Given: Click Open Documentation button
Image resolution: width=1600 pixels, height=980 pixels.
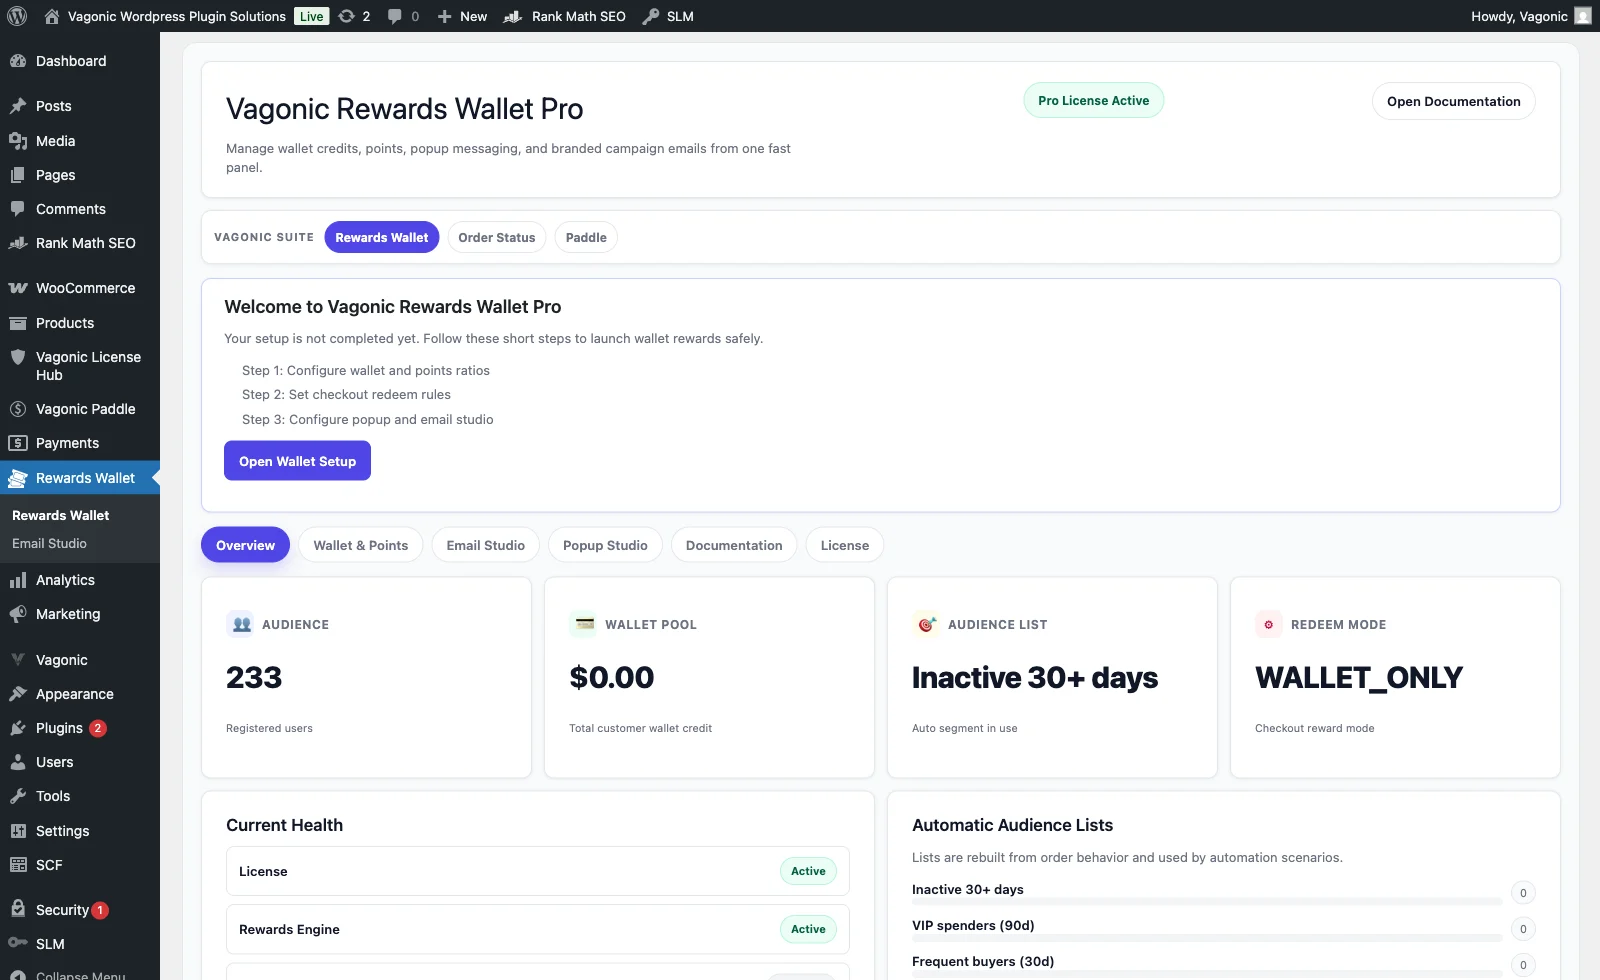Looking at the screenshot, I should coord(1453,101).
